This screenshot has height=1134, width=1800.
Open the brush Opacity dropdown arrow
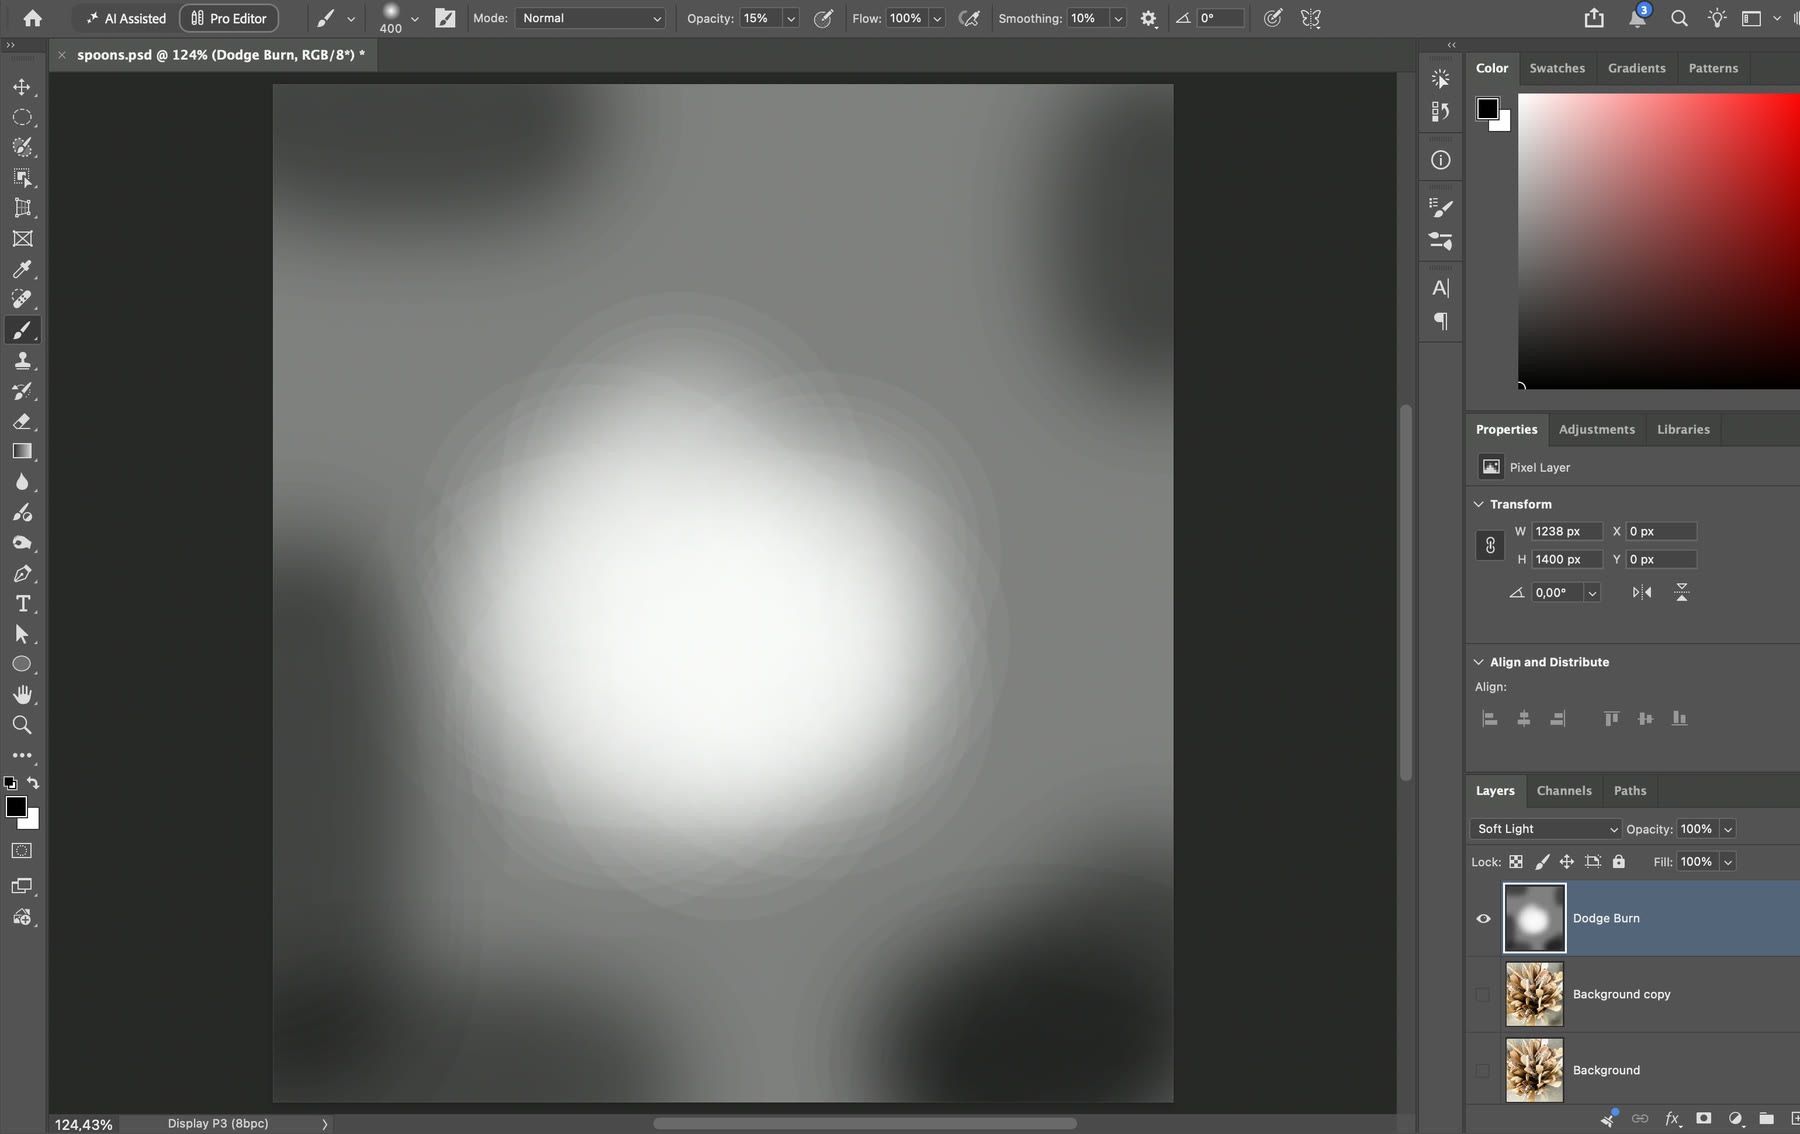point(791,18)
